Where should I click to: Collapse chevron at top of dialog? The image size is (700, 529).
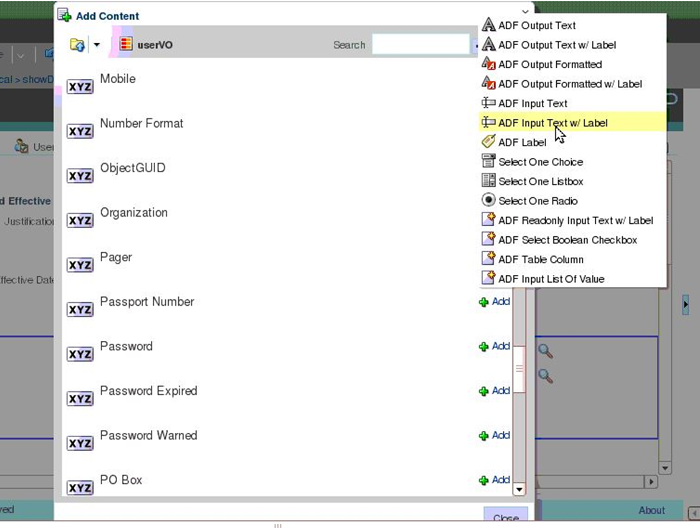click(525, 11)
